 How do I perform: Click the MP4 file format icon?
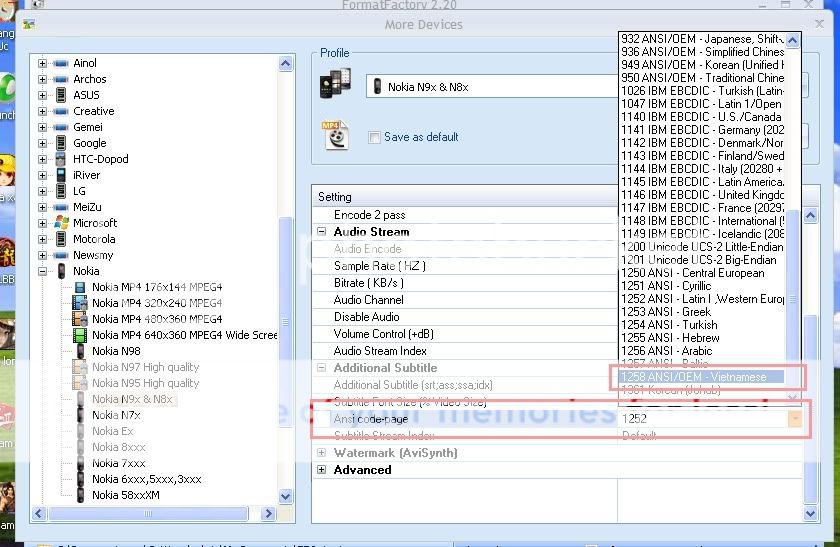click(x=335, y=134)
